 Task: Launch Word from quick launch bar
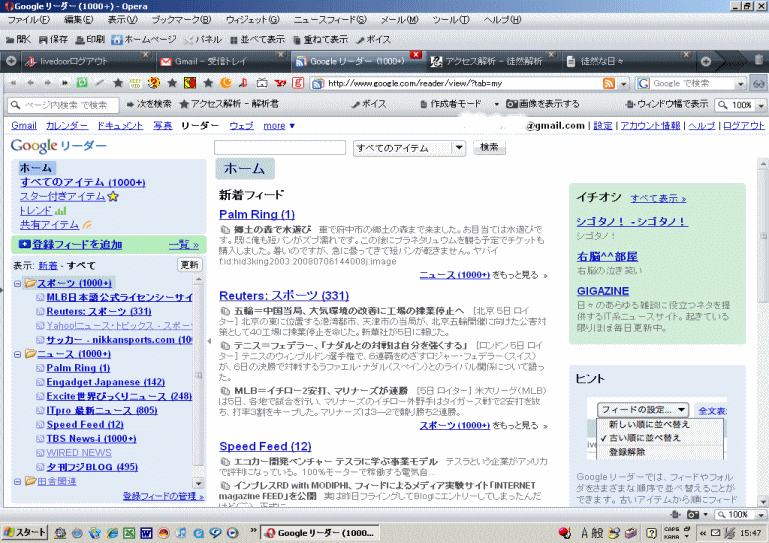pos(146,533)
